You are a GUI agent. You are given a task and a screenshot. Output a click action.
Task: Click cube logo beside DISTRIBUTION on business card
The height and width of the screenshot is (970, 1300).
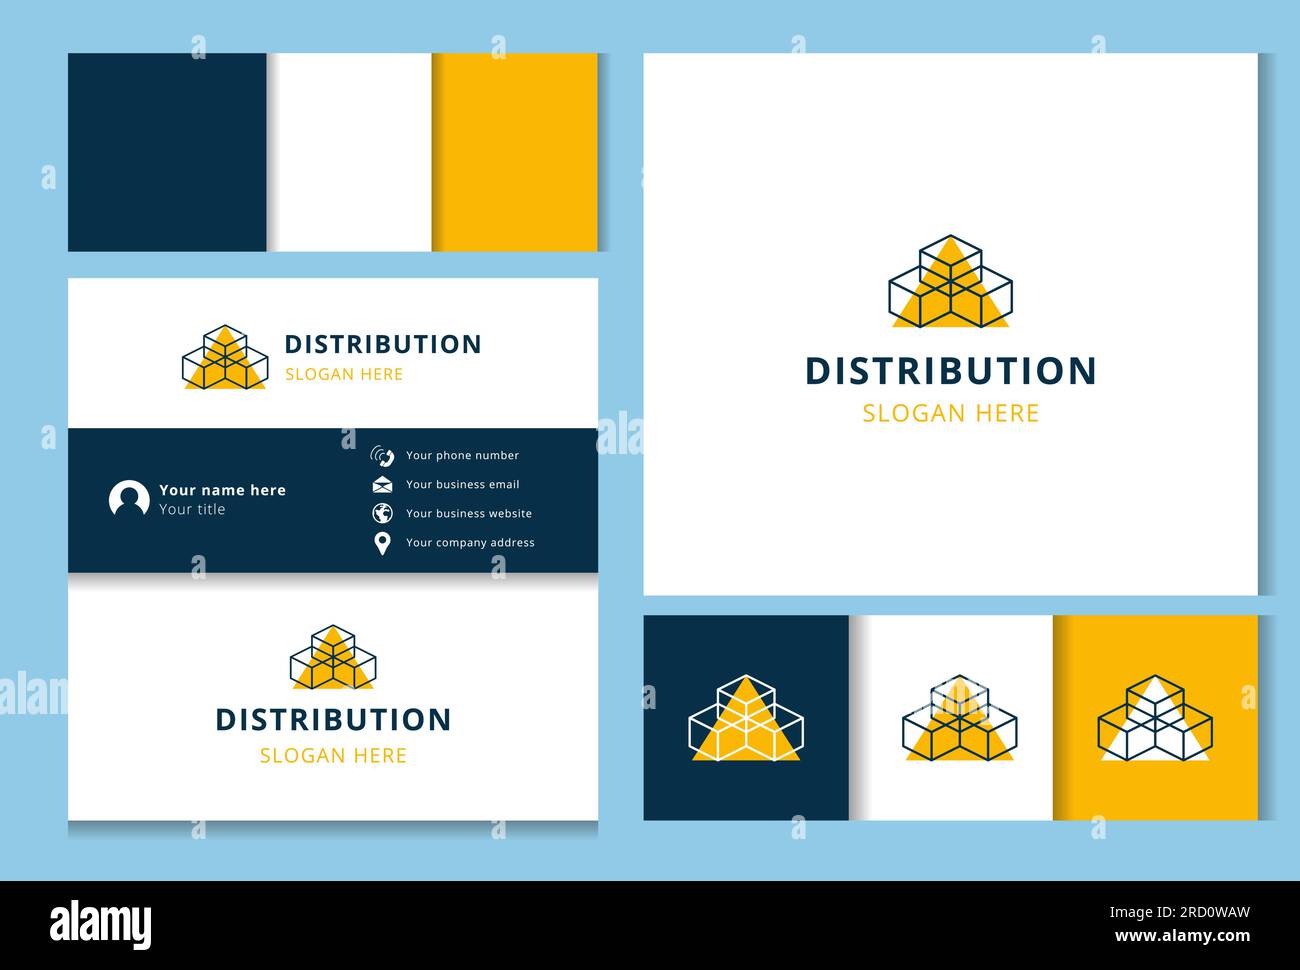225,357
